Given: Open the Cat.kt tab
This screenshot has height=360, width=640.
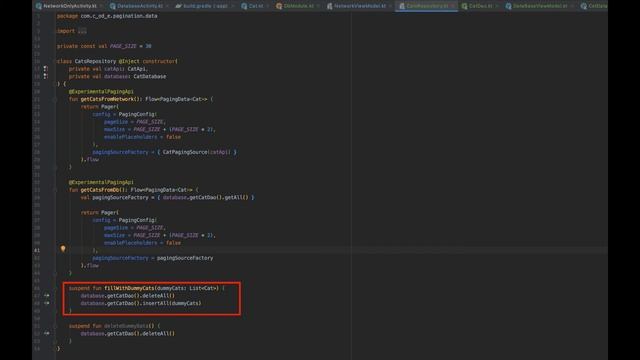Looking at the screenshot, I should point(256,6).
